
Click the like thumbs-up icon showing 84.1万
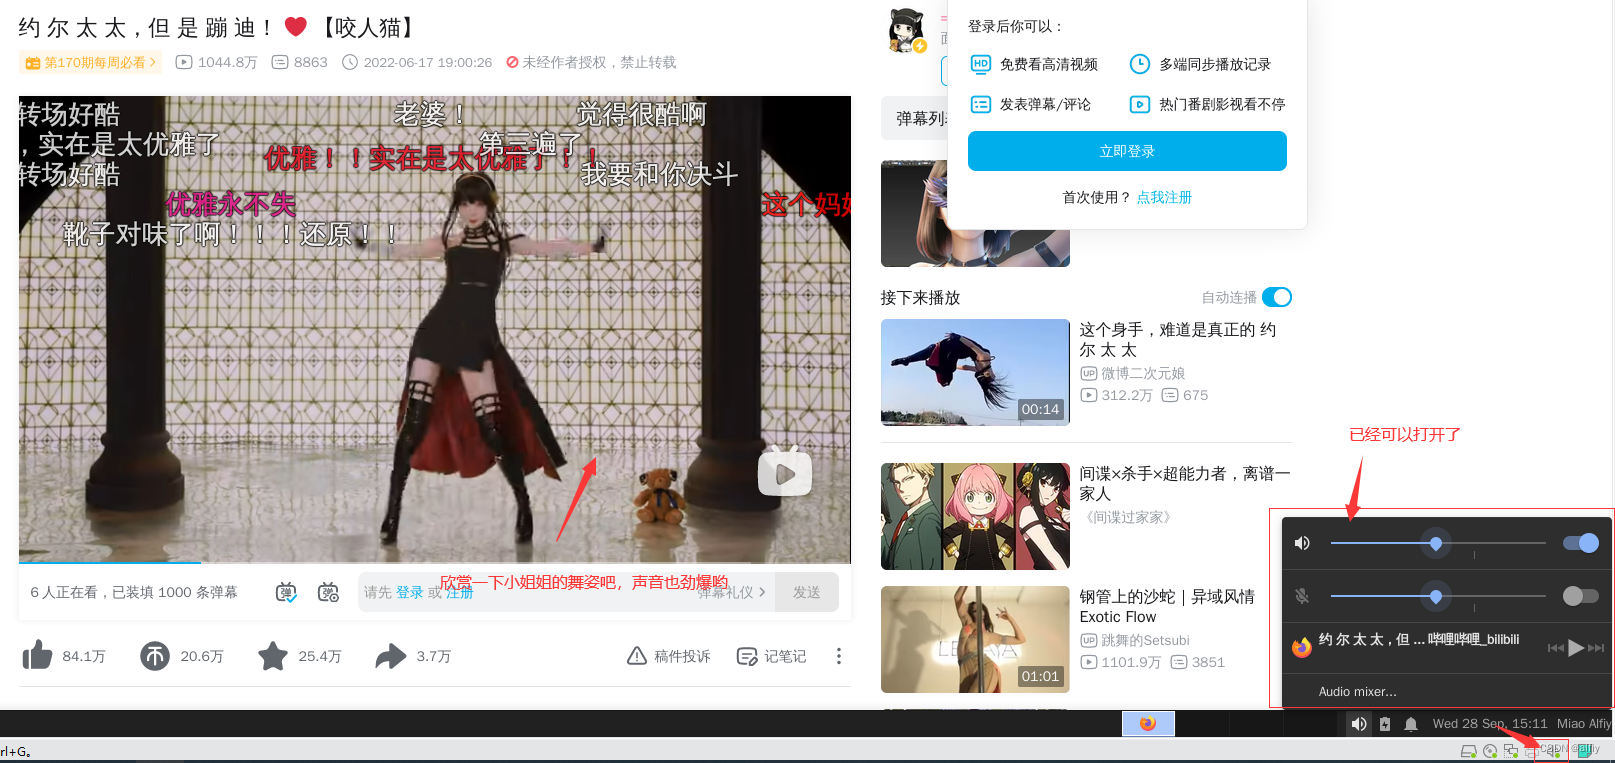[x=38, y=655]
